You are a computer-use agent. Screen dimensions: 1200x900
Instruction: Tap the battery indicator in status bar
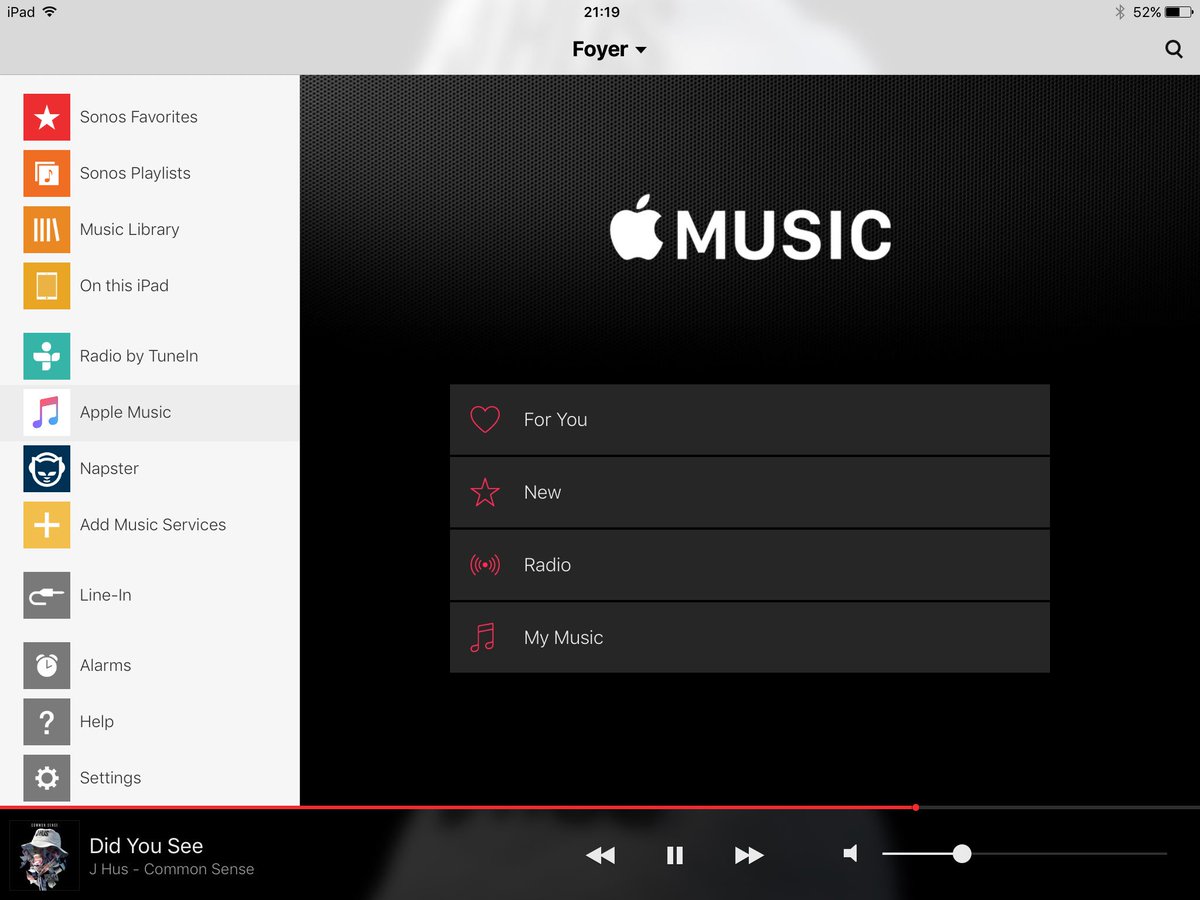pos(1177,12)
